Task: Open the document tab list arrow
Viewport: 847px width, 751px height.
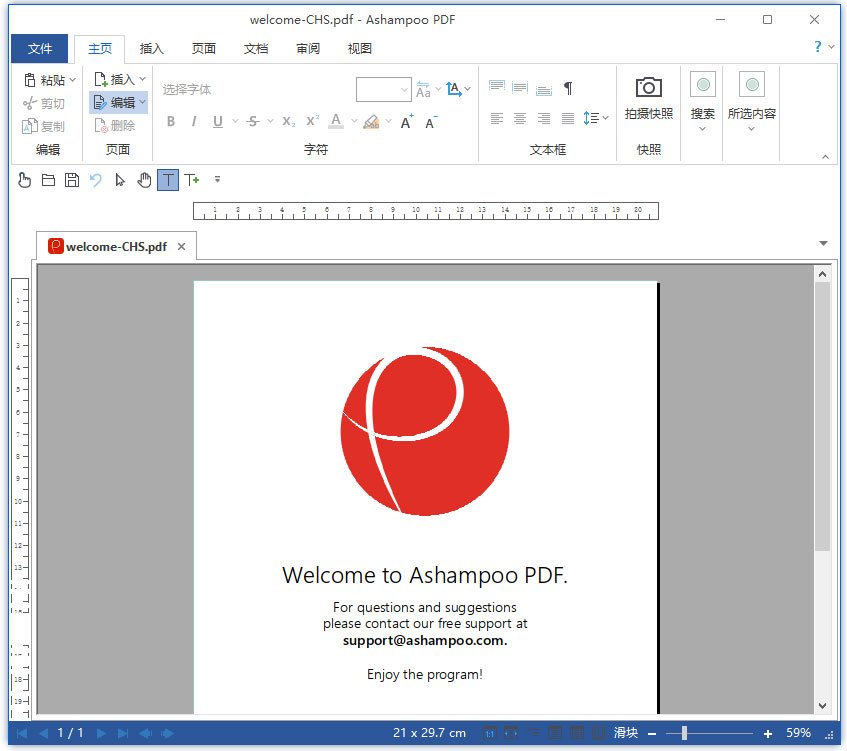Action: point(823,243)
